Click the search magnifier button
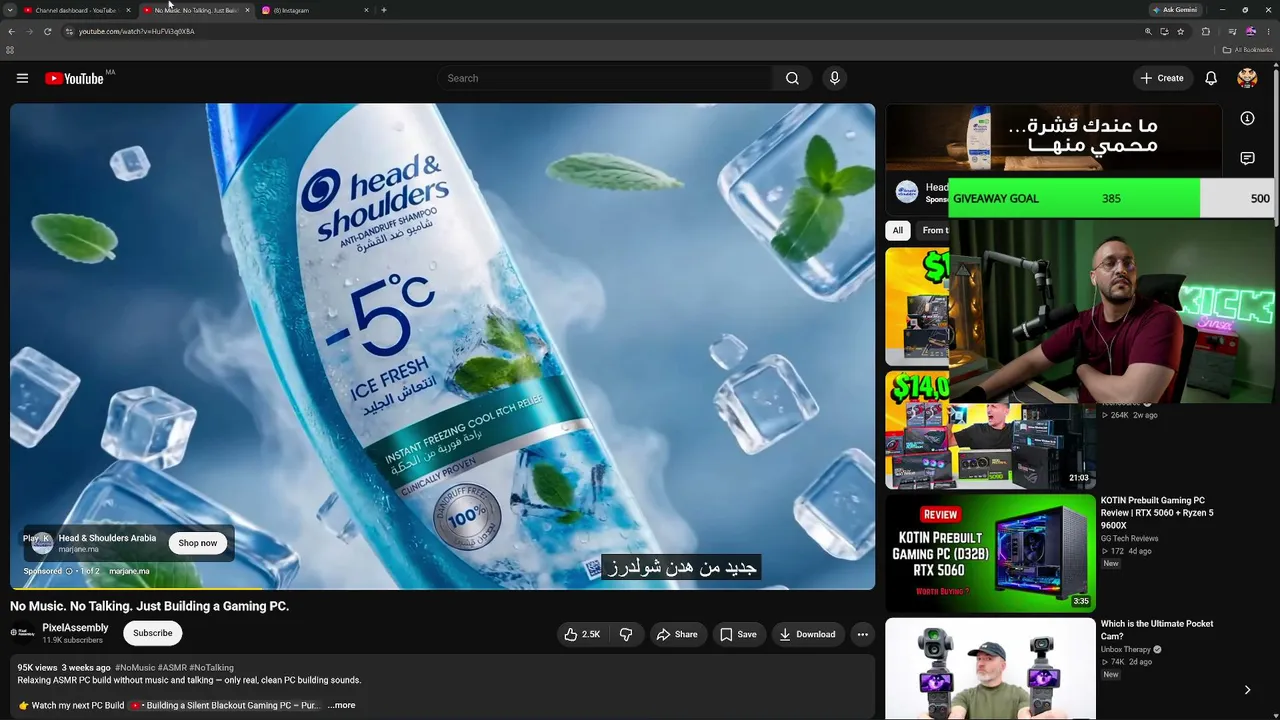Image resolution: width=1280 pixels, height=720 pixels. point(792,78)
